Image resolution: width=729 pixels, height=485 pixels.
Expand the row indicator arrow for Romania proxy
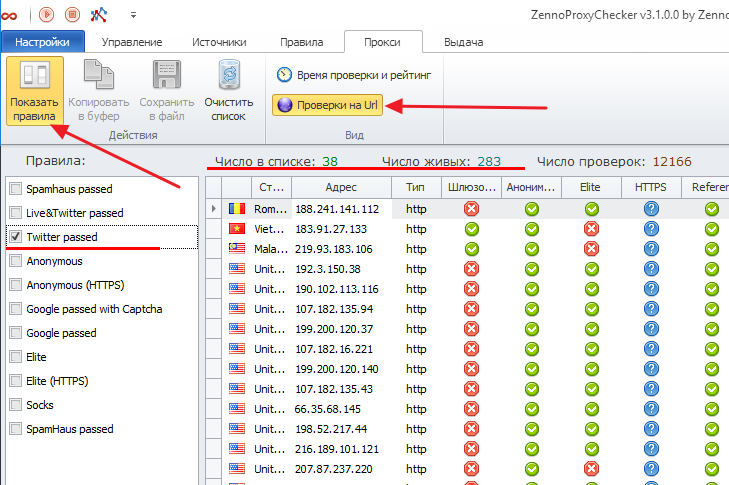(x=213, y=209)
